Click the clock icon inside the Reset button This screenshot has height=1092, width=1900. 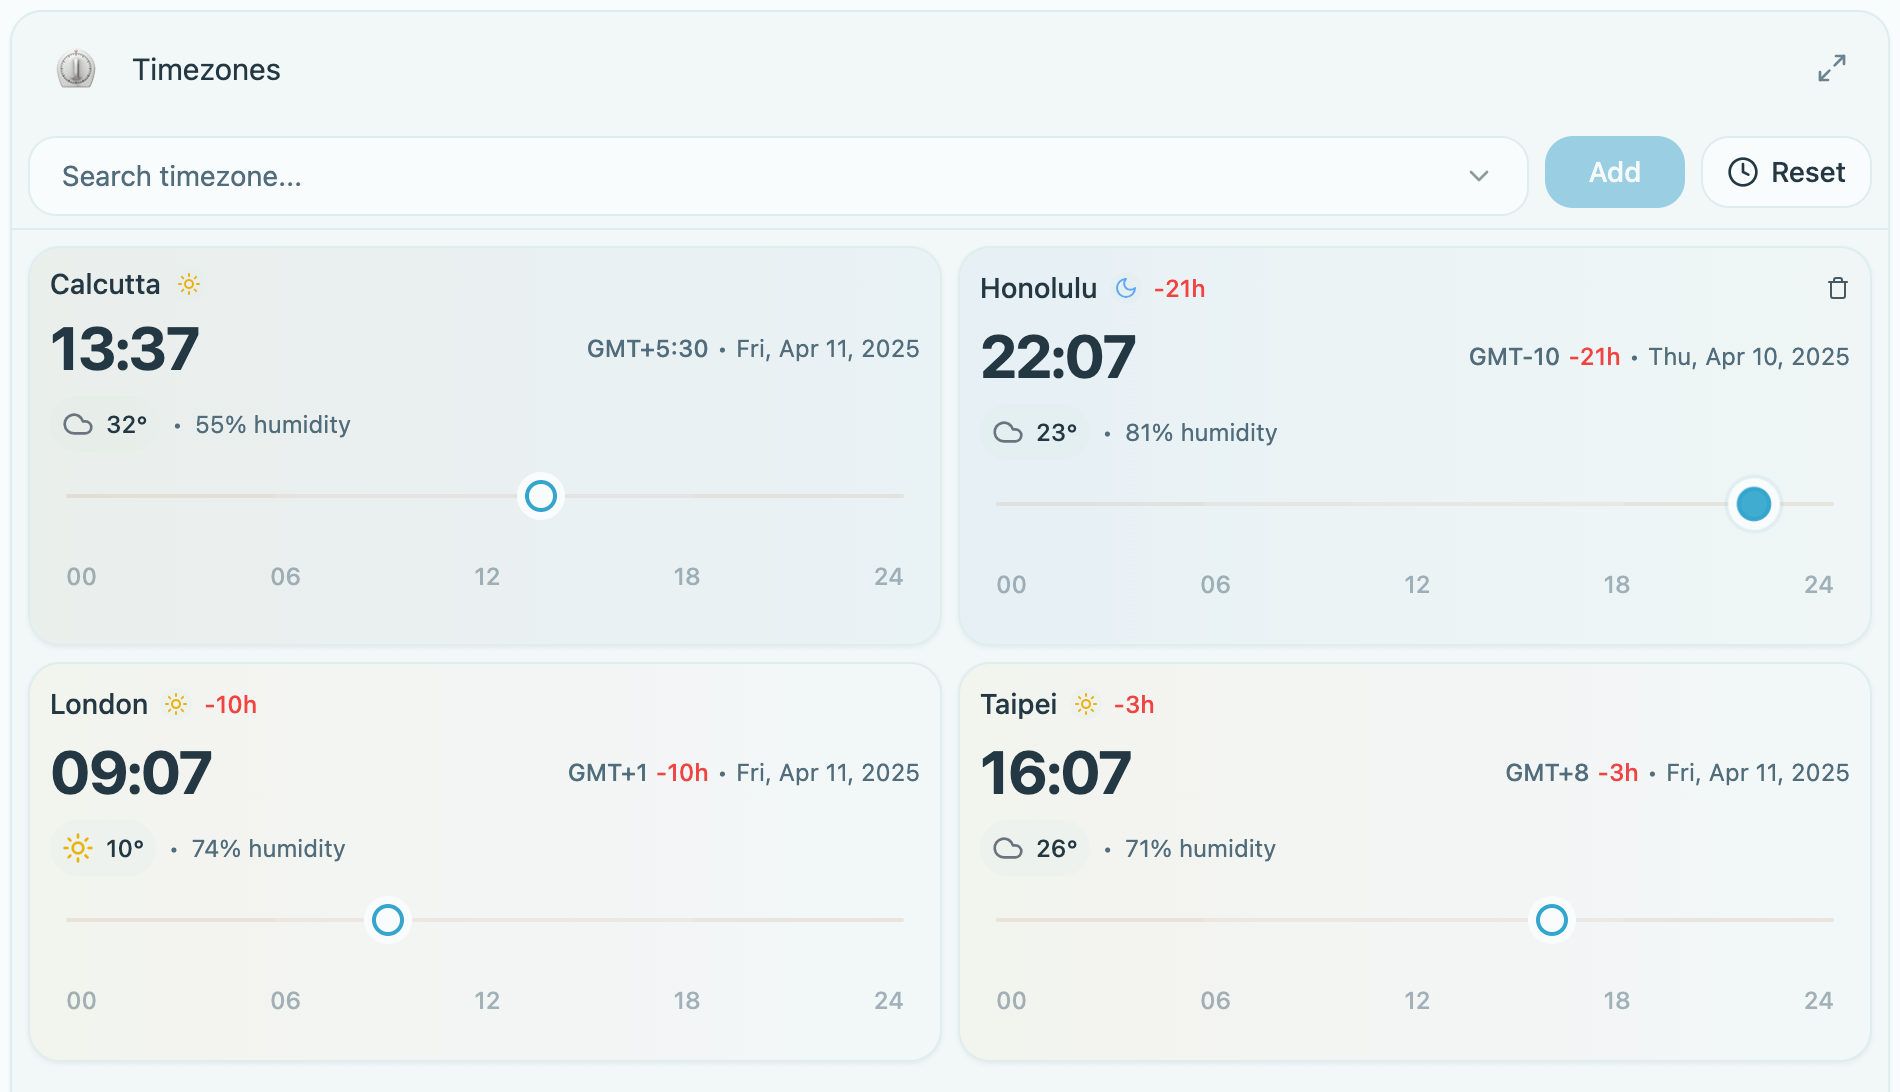tap(1741, 172)
